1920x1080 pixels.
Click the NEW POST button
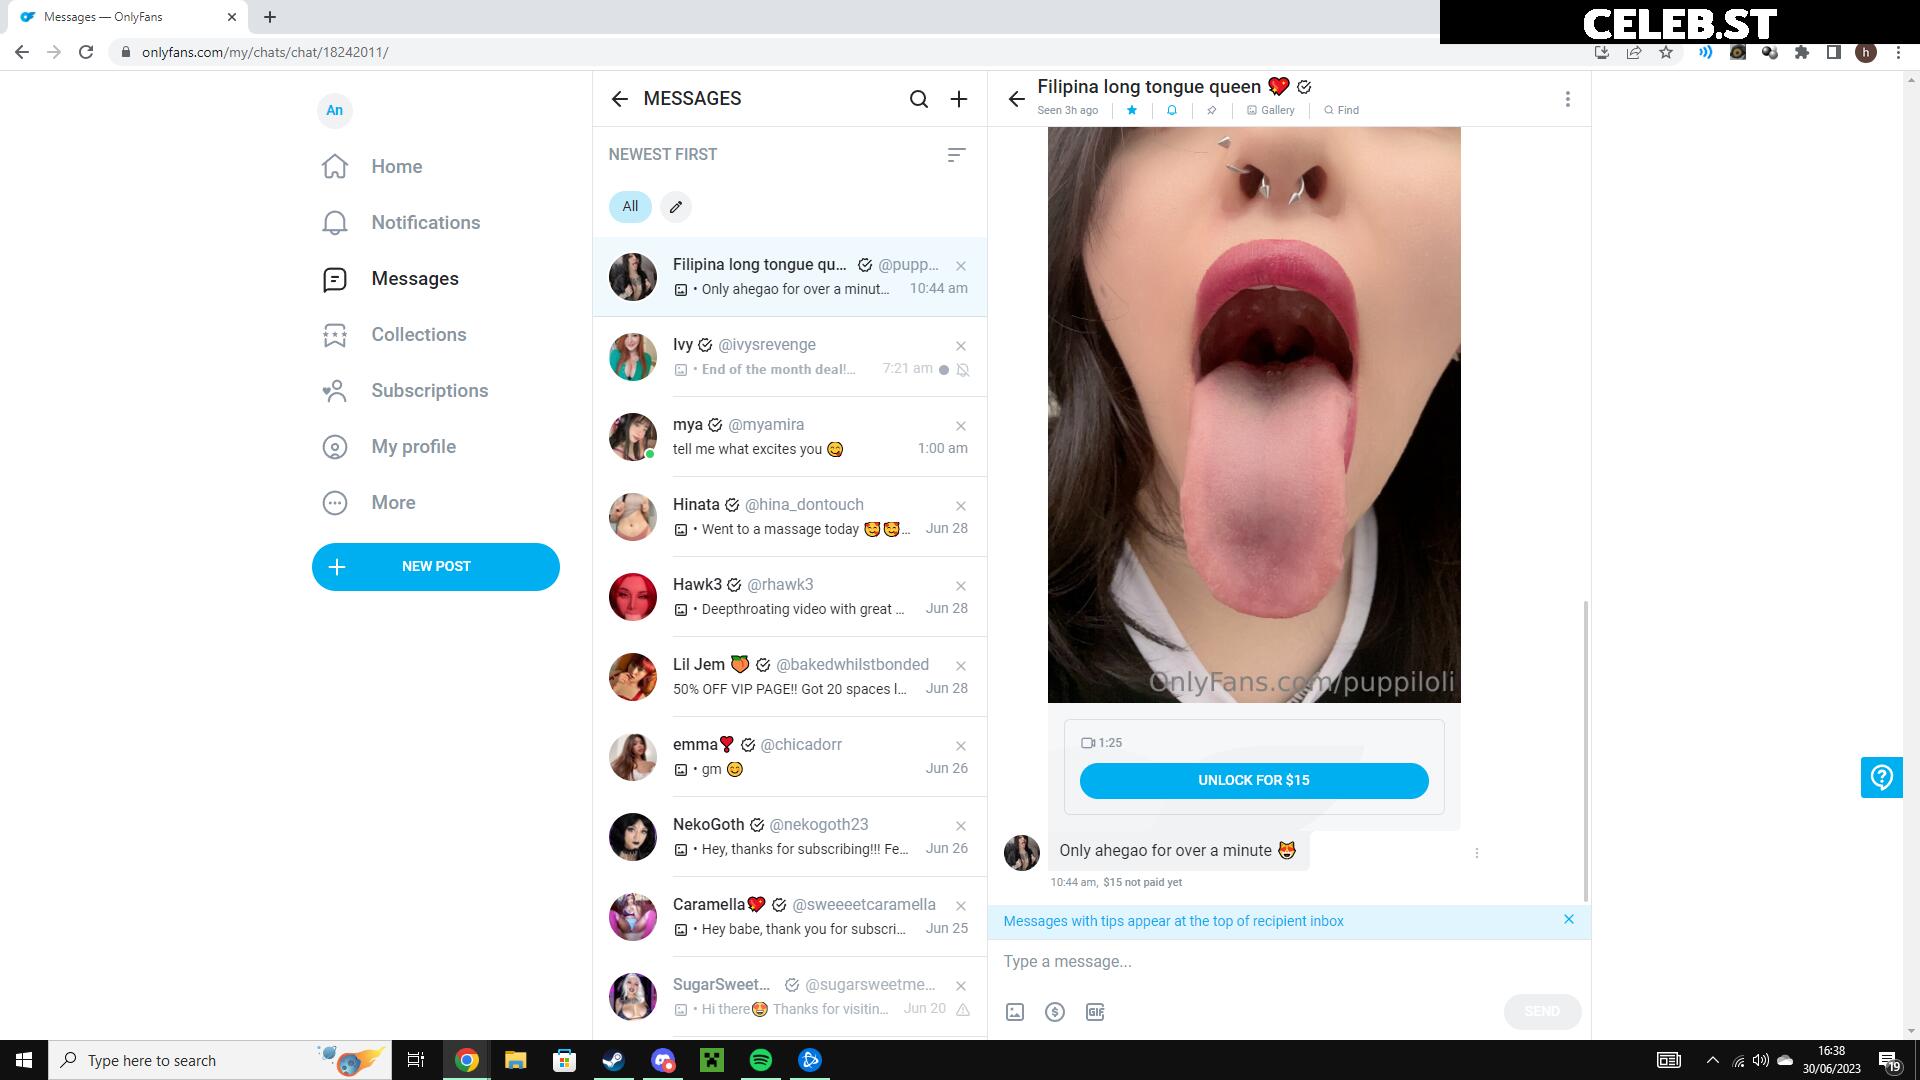[x=436, y=567]
